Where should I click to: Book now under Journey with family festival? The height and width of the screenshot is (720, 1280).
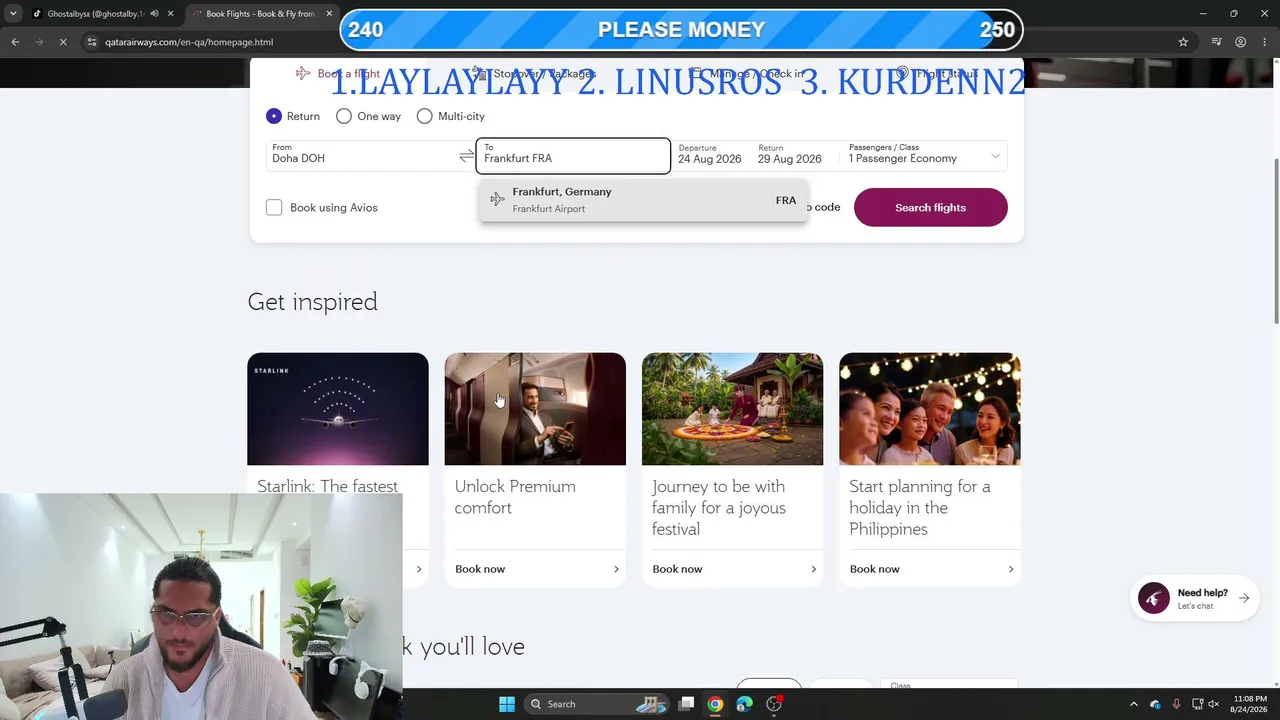click(734, 569)
